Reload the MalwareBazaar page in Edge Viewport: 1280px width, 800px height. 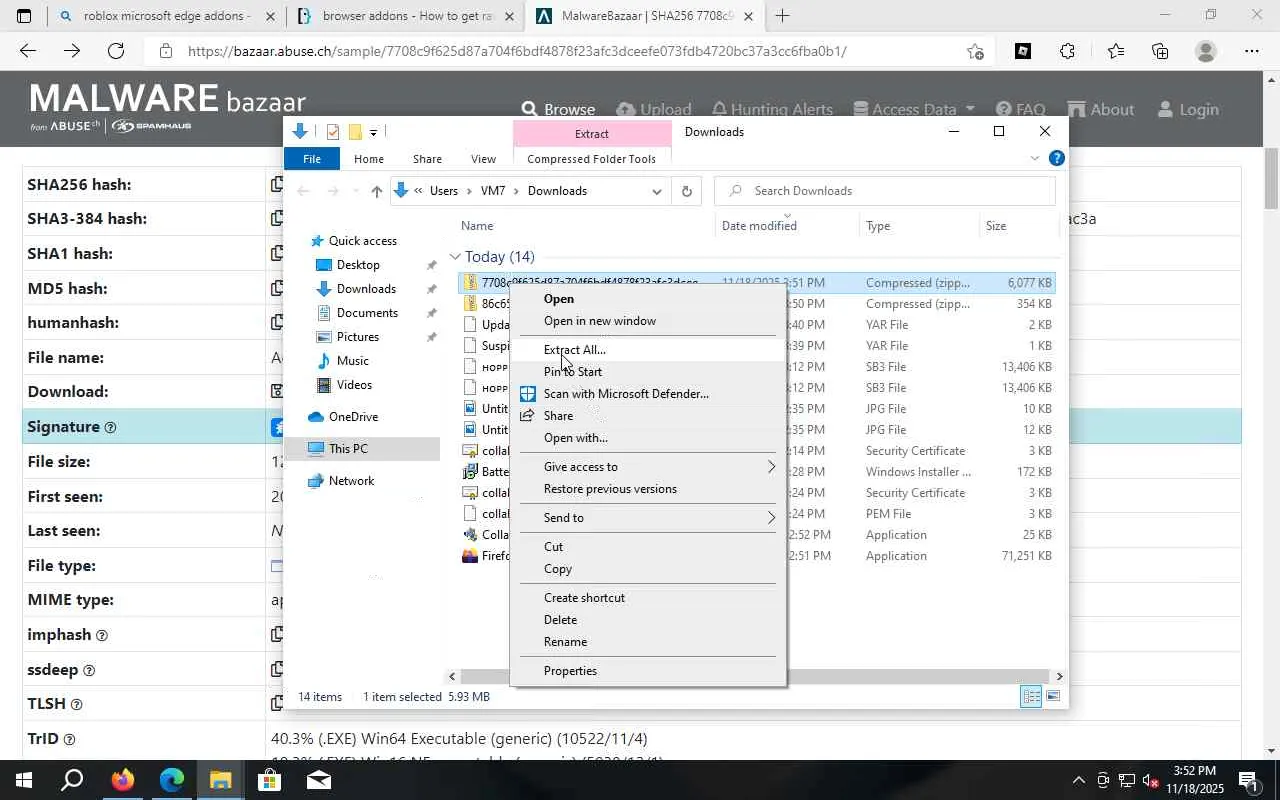tap(116, 51)
